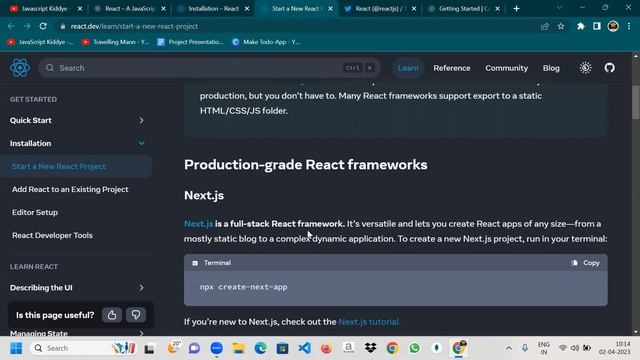The image size is (640, 360).
Task: Open Microsoft Store from taskbar
Action: pos(282,348)
